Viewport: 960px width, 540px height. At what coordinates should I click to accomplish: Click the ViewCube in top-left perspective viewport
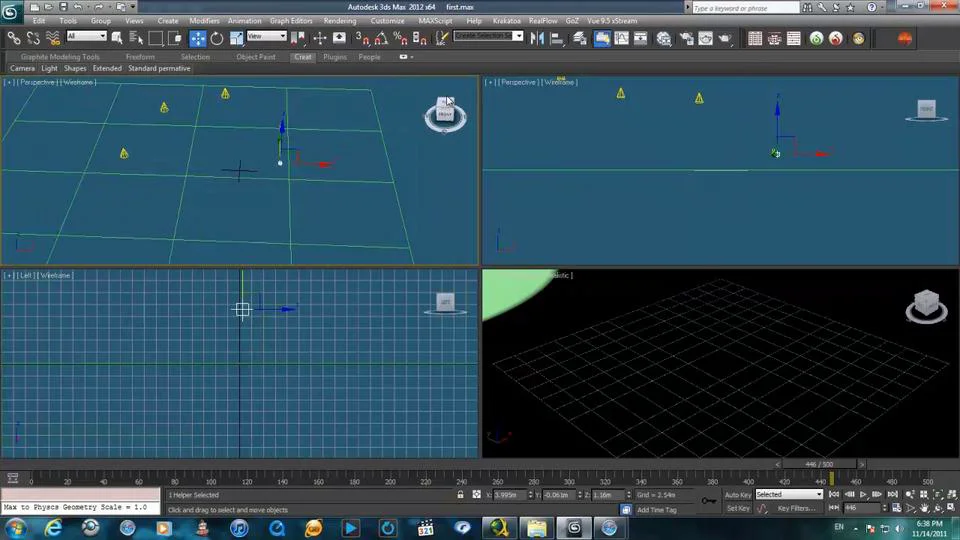tap(444, 114)
